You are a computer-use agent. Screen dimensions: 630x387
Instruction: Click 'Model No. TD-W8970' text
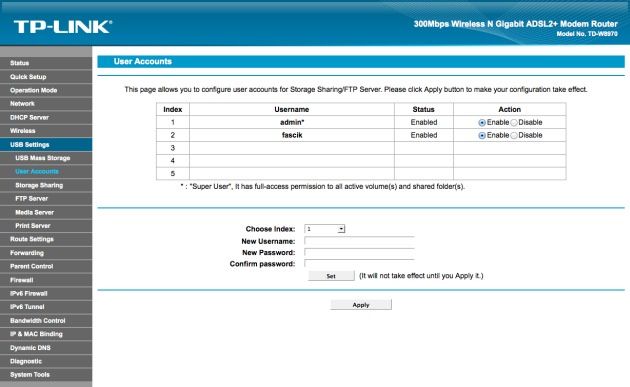coord(587,34)
